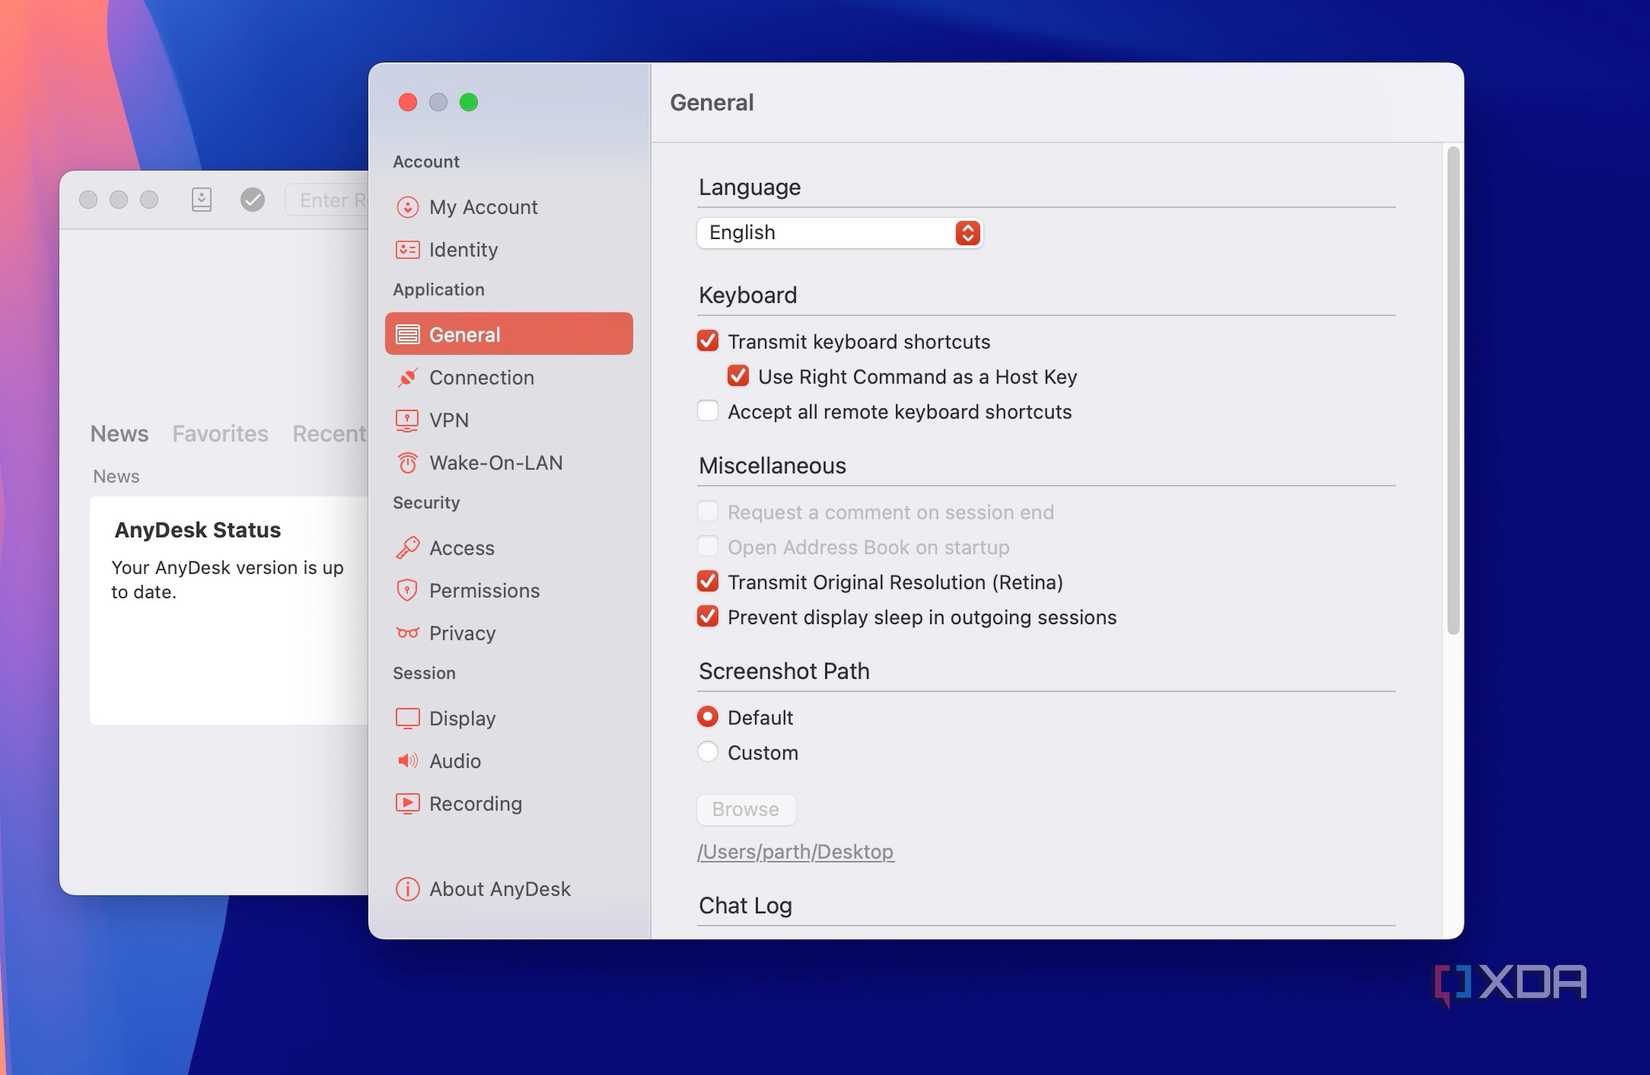Screen dimensions: 1650x1075
Task: Open Permissions shield icon
Action: pyautogui.click(x=407, y=590)
